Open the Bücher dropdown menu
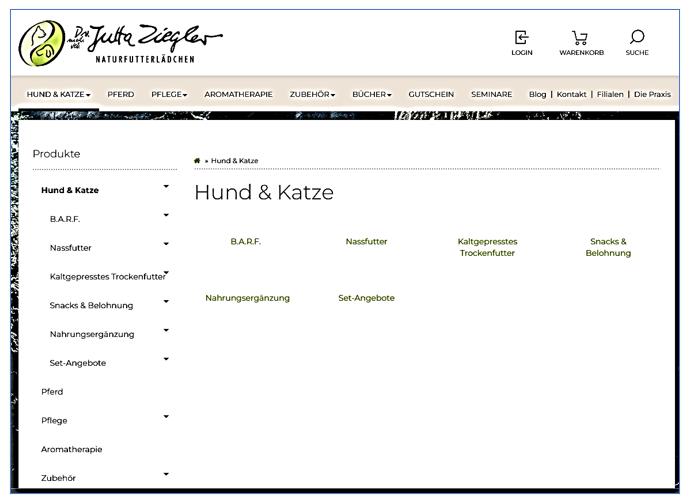 click(371, 94)
